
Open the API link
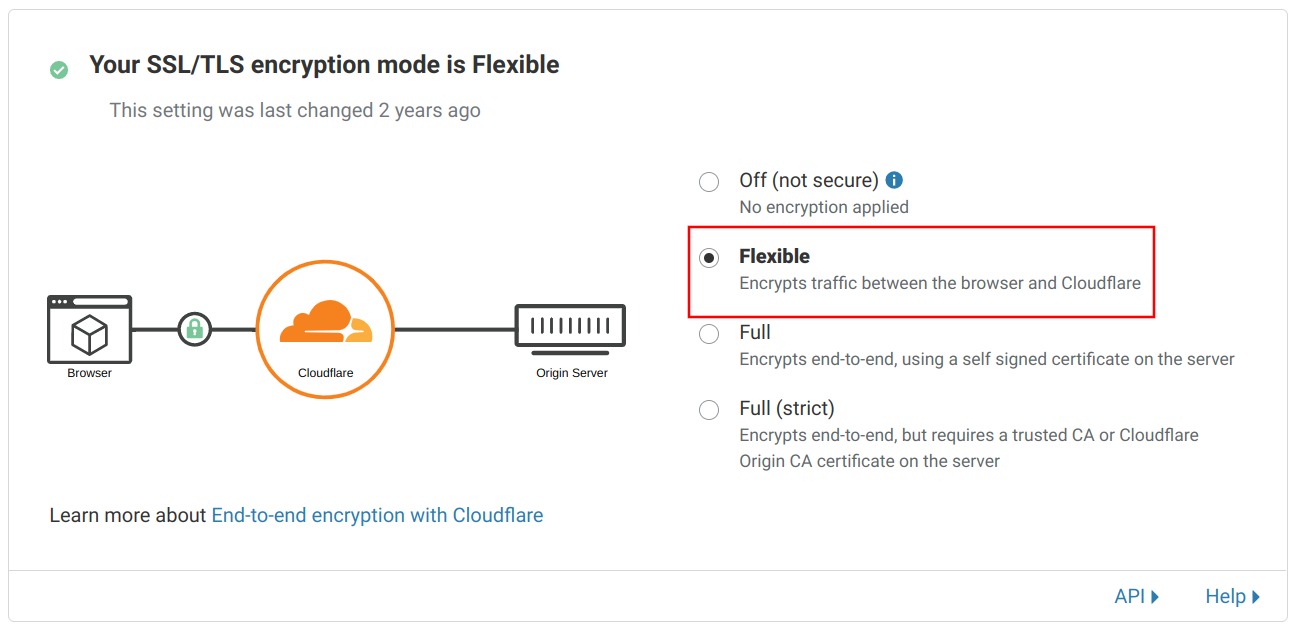click(x=1131, y=596)
